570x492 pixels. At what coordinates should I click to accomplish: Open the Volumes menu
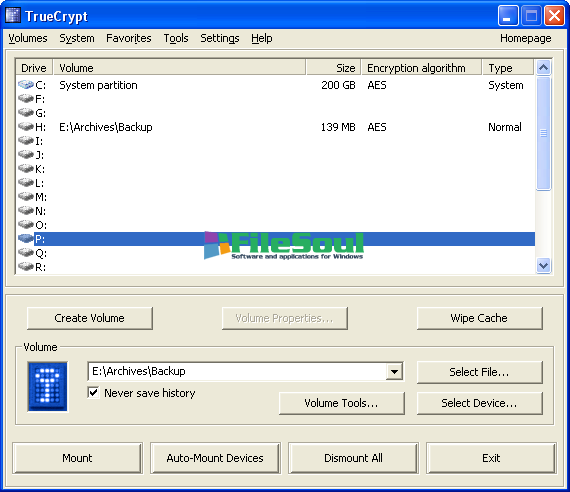[28, 38]
